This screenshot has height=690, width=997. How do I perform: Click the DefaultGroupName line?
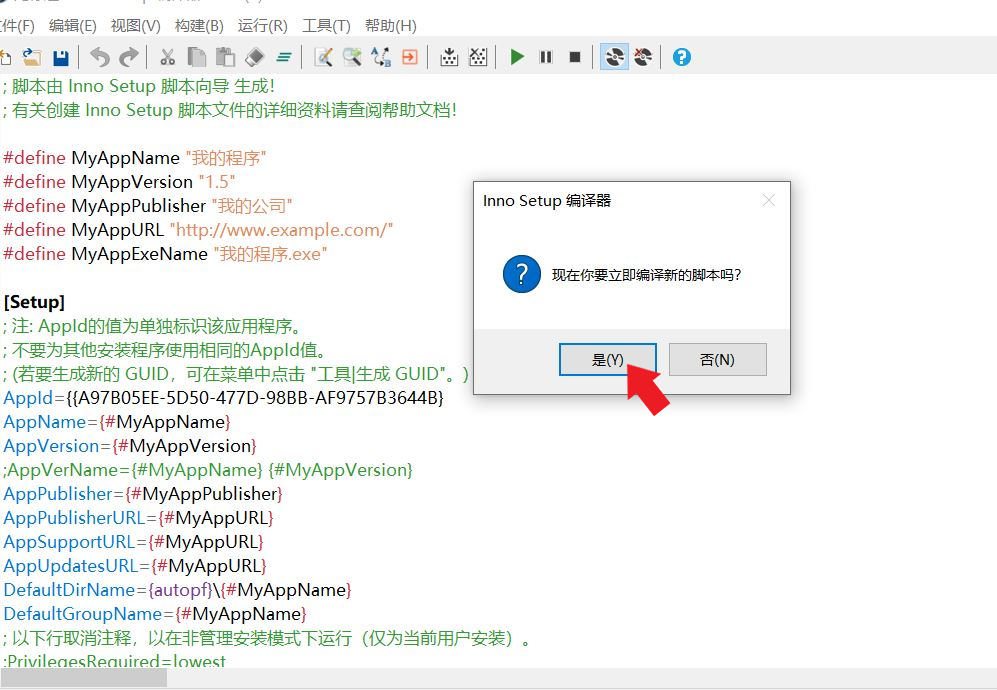point(155,614)
